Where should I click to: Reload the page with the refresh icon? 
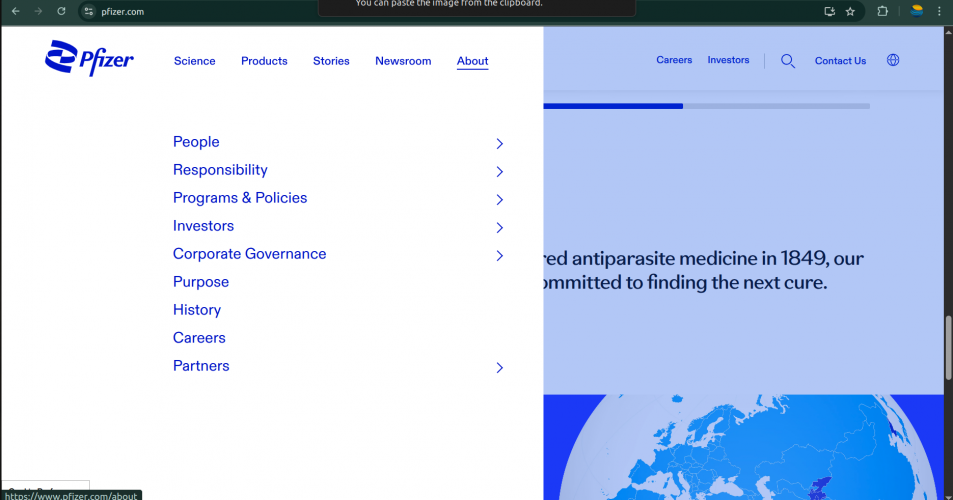61,11
